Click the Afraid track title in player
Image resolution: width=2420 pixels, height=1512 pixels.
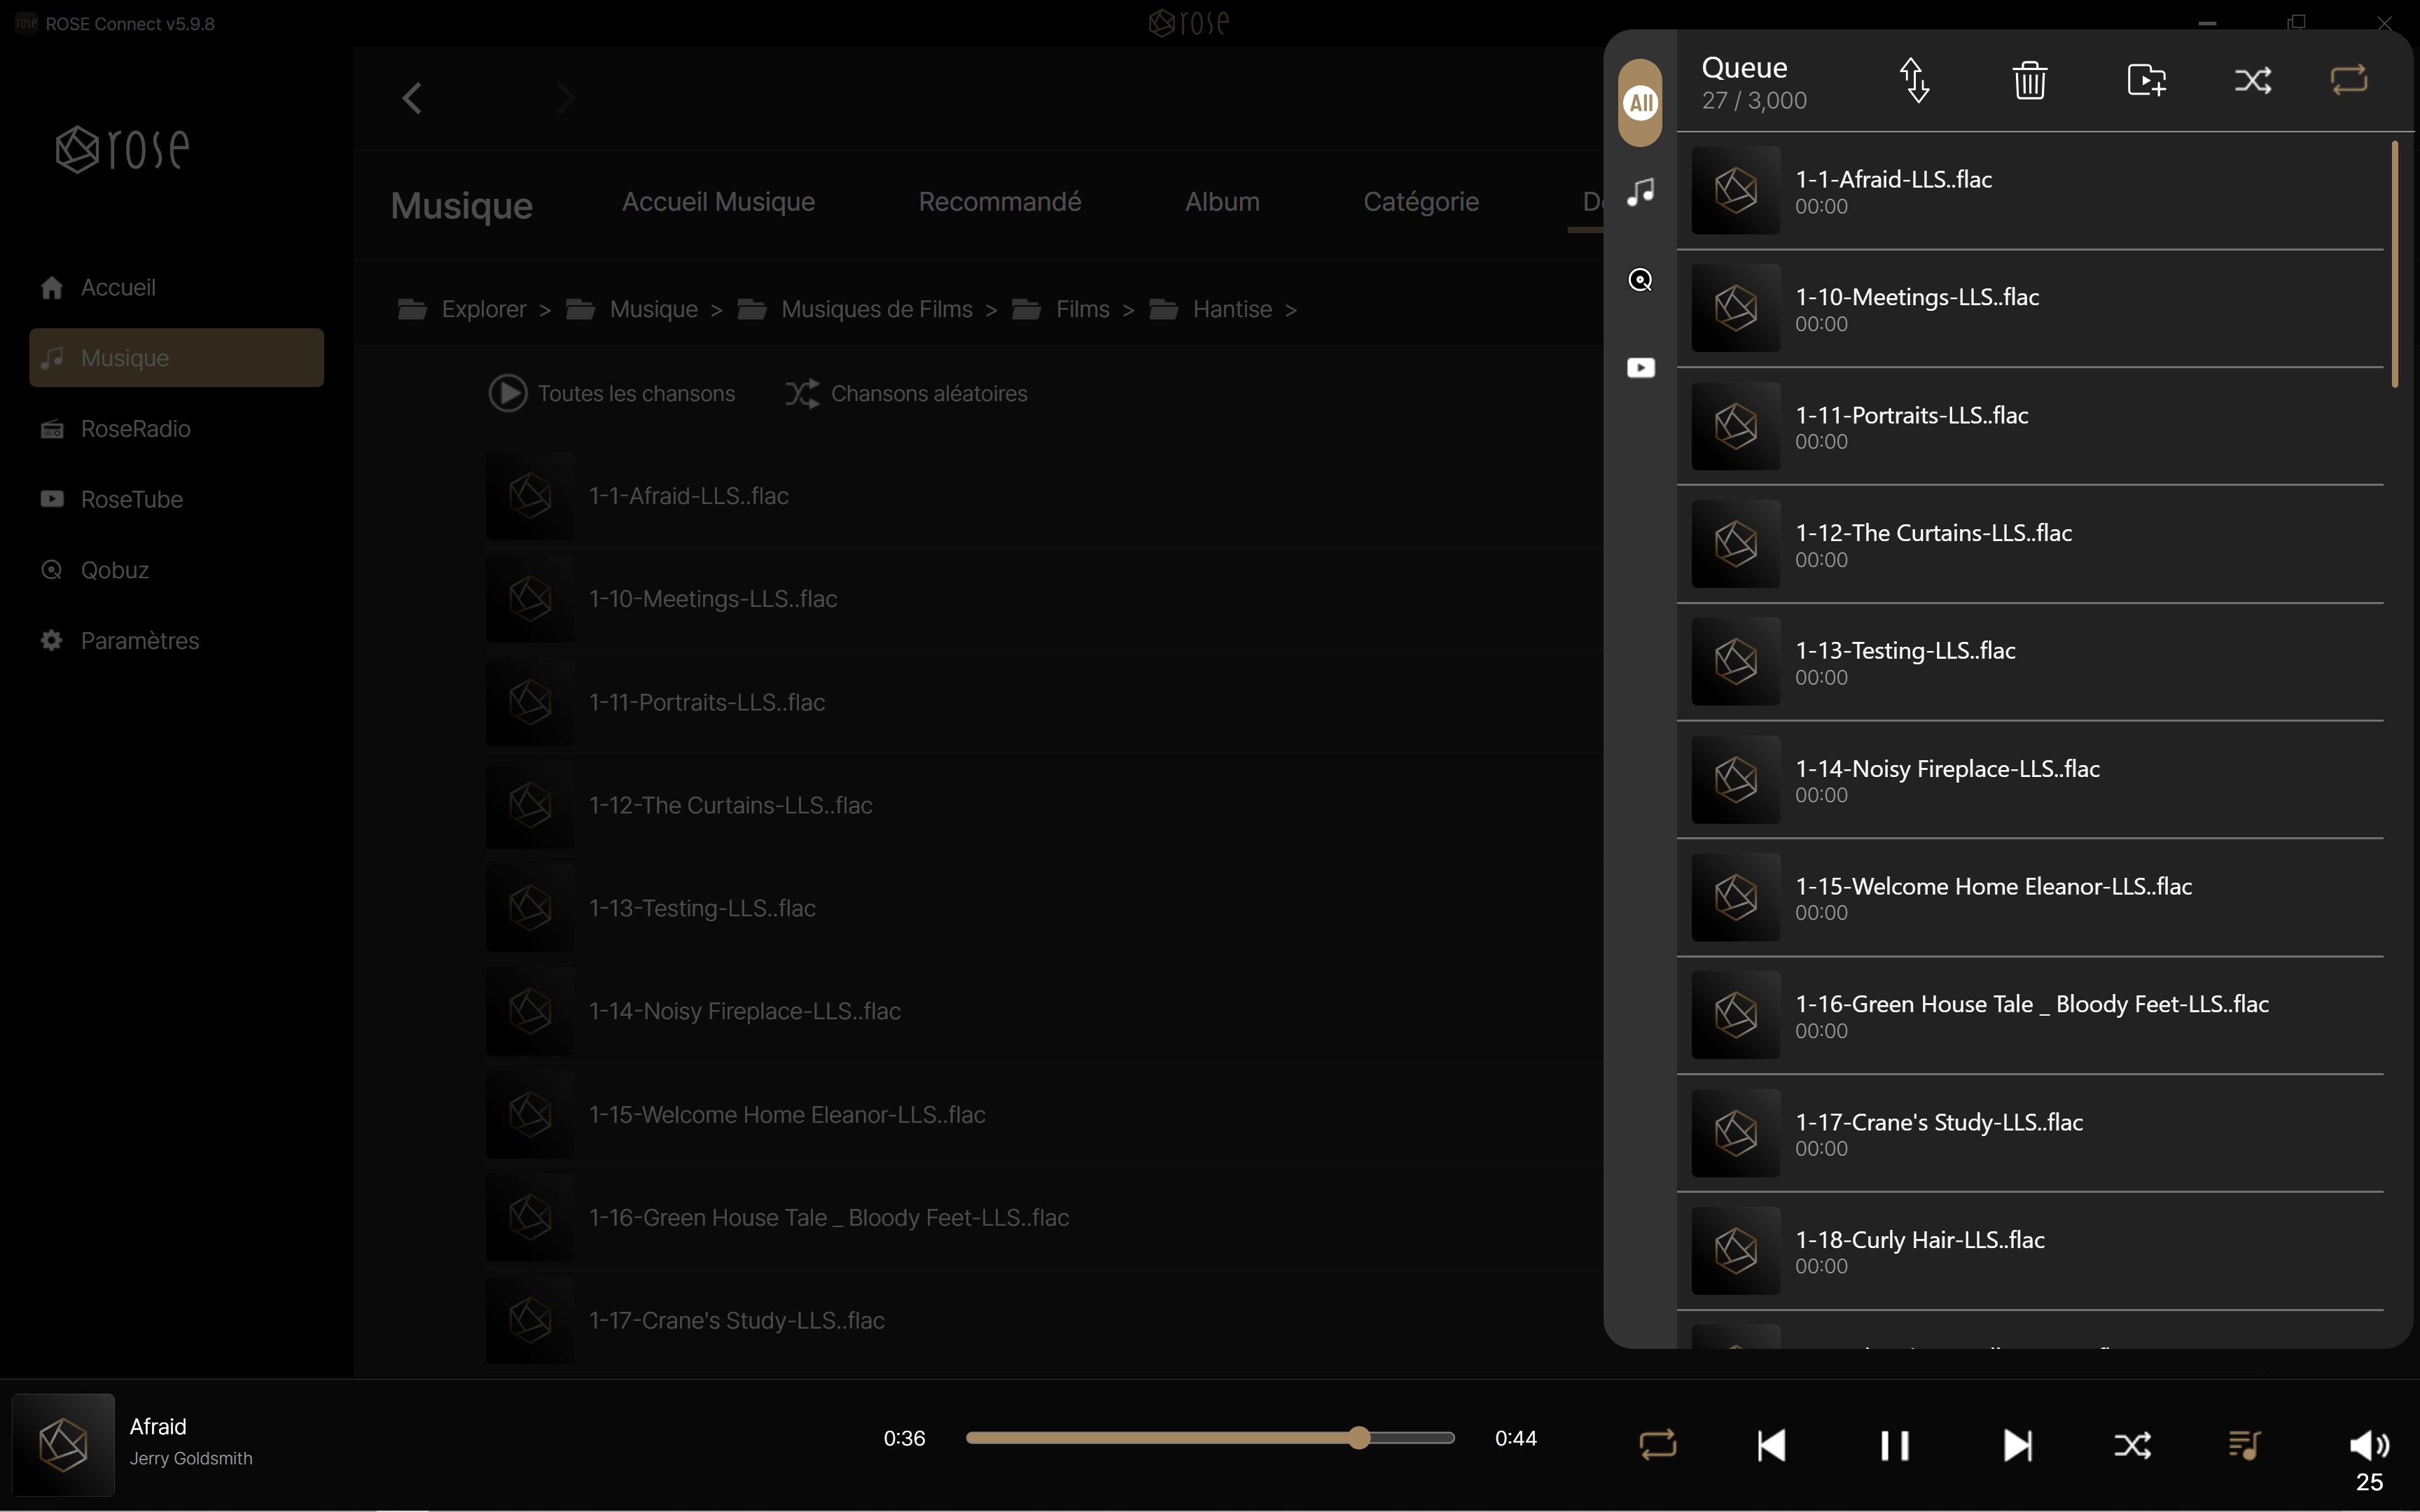click(x=158, y=1427)
